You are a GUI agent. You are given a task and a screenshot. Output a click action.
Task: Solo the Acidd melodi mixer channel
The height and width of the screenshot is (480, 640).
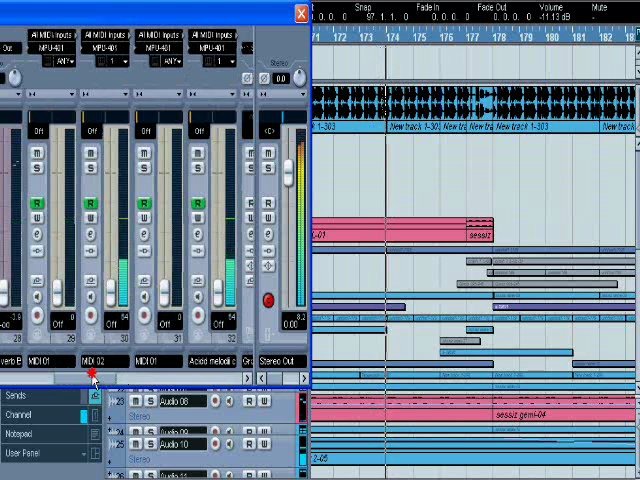(x=198, y=168)
